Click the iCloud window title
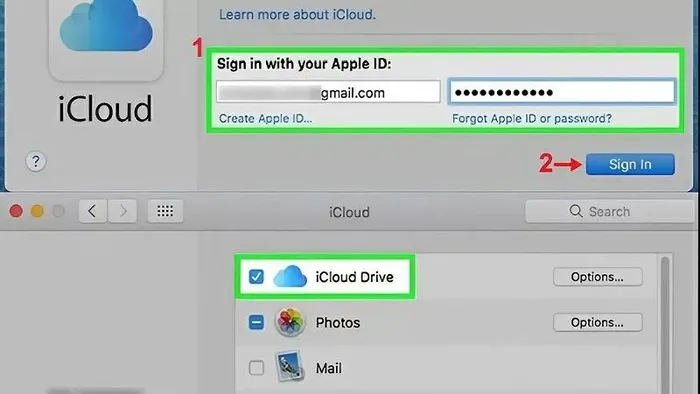The height and width of the screenshot is (394, 700). coord(349,212)
